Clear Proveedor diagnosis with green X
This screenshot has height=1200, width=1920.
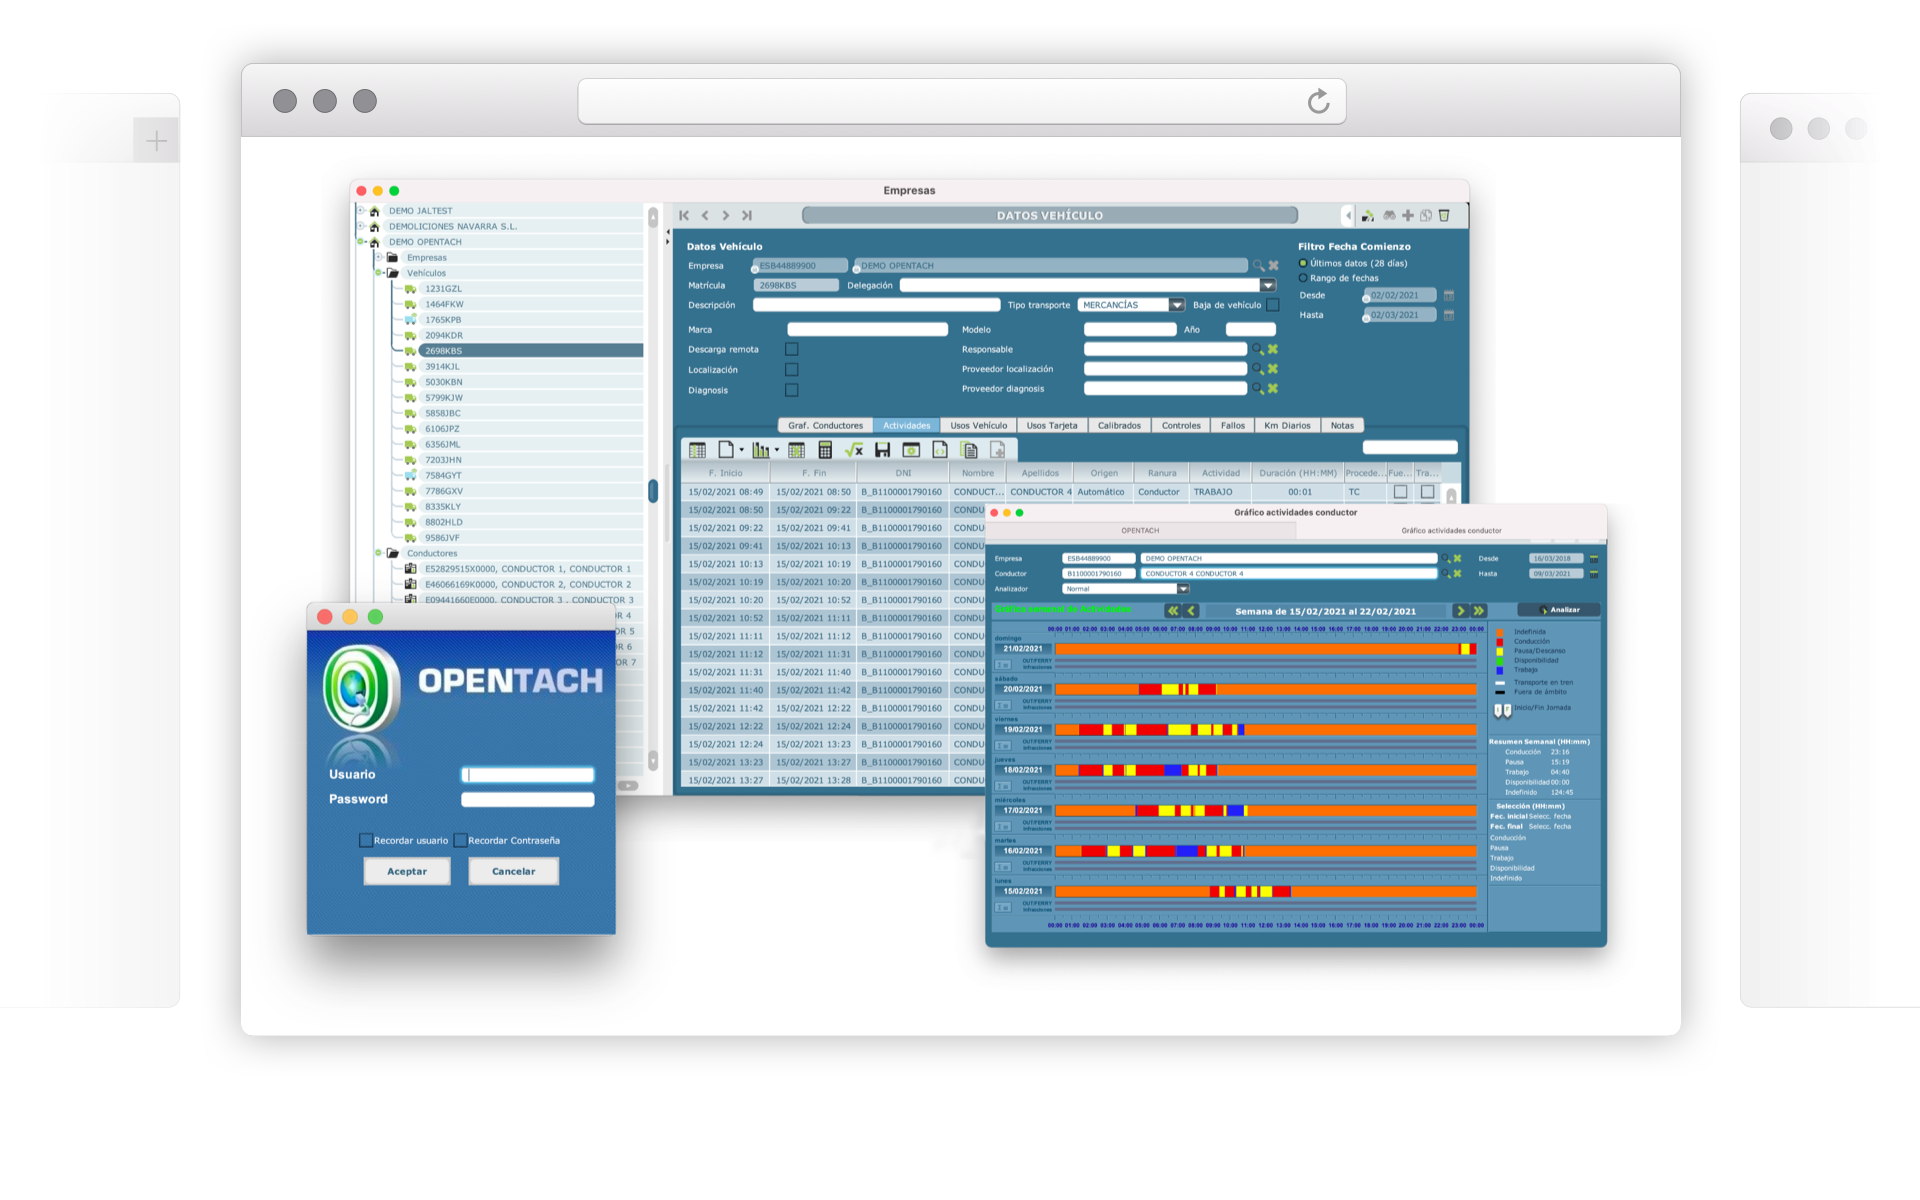tap(1273, 388)
